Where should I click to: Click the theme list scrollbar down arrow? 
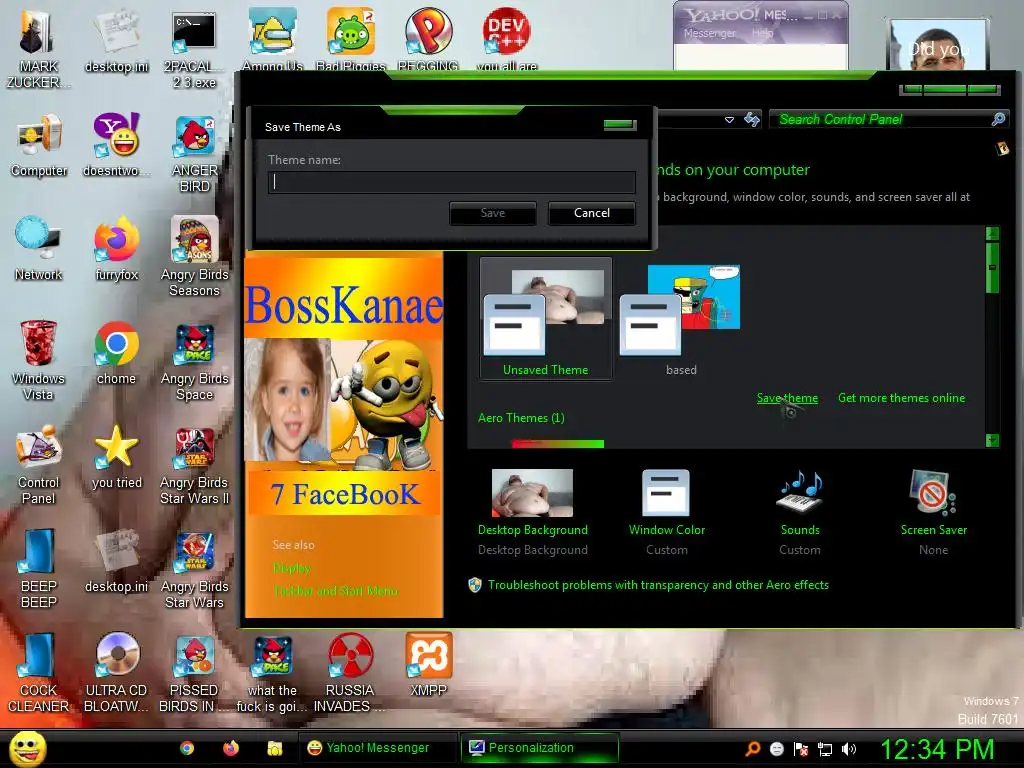pos(992,440)
